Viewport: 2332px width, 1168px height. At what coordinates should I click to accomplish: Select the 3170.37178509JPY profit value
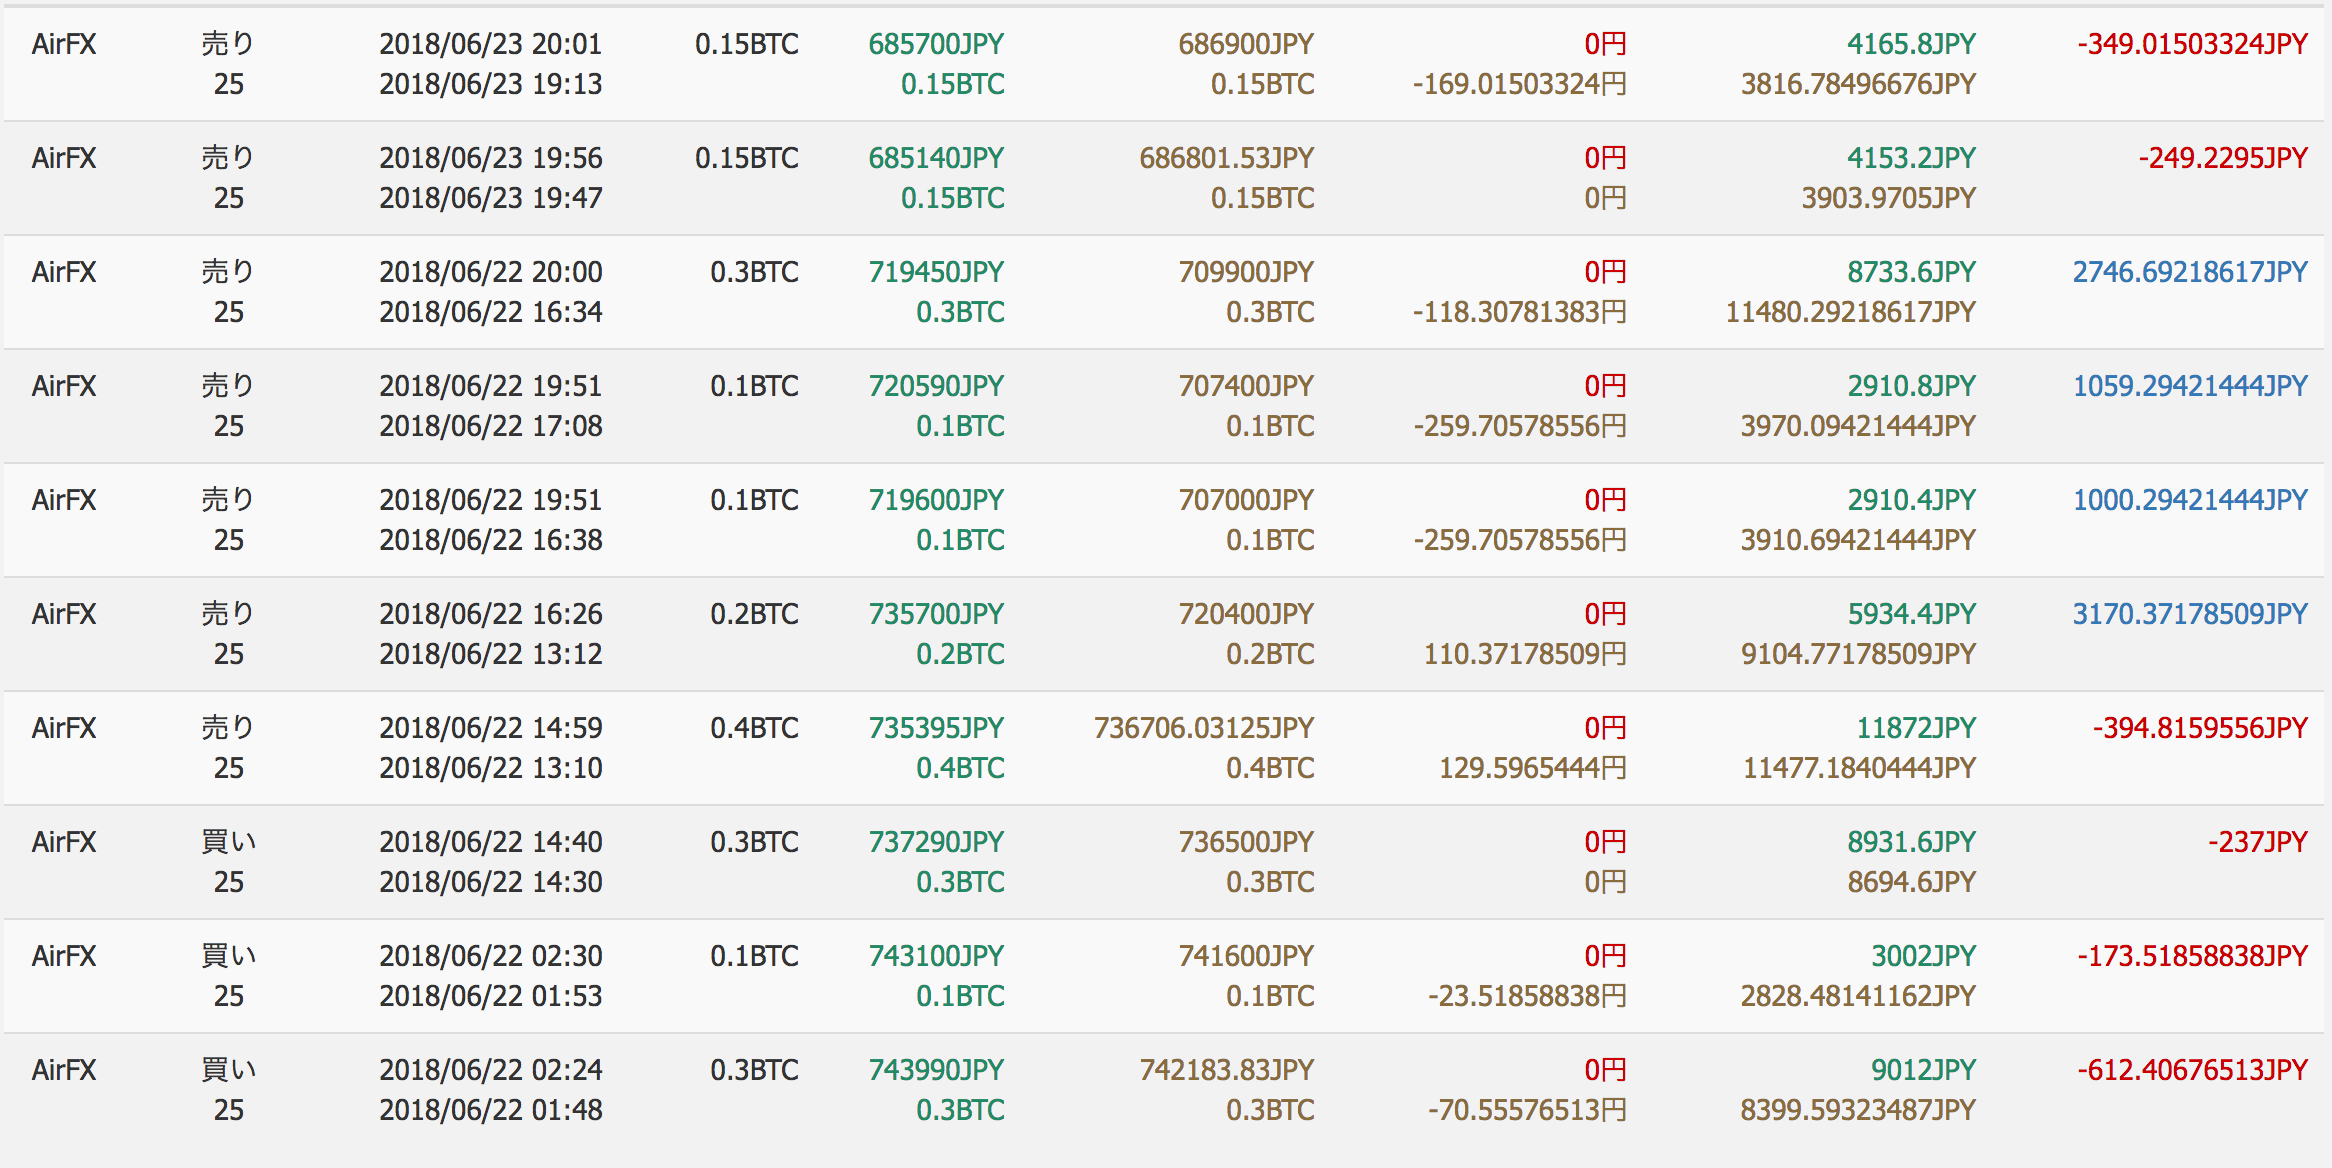tap(2190, 614)
